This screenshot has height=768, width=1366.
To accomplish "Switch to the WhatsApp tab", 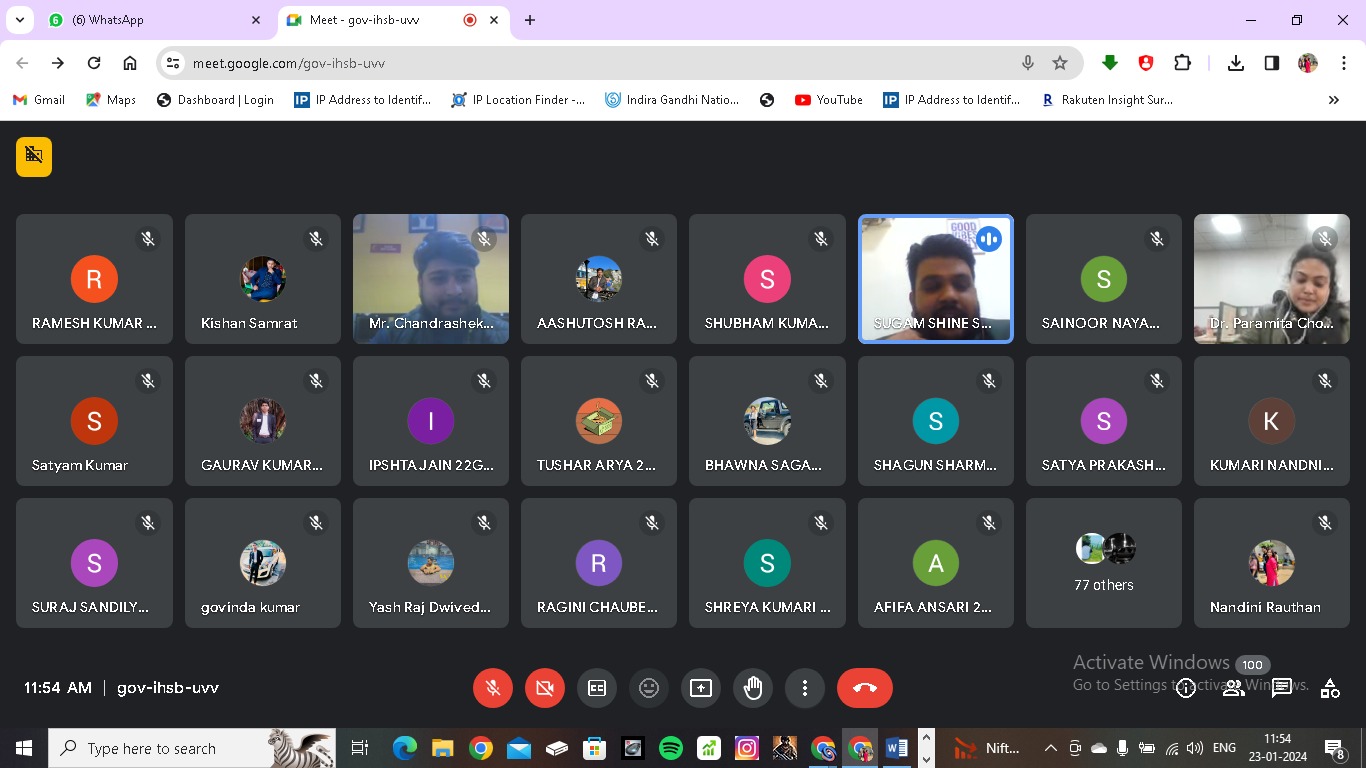I will (150, 20).
